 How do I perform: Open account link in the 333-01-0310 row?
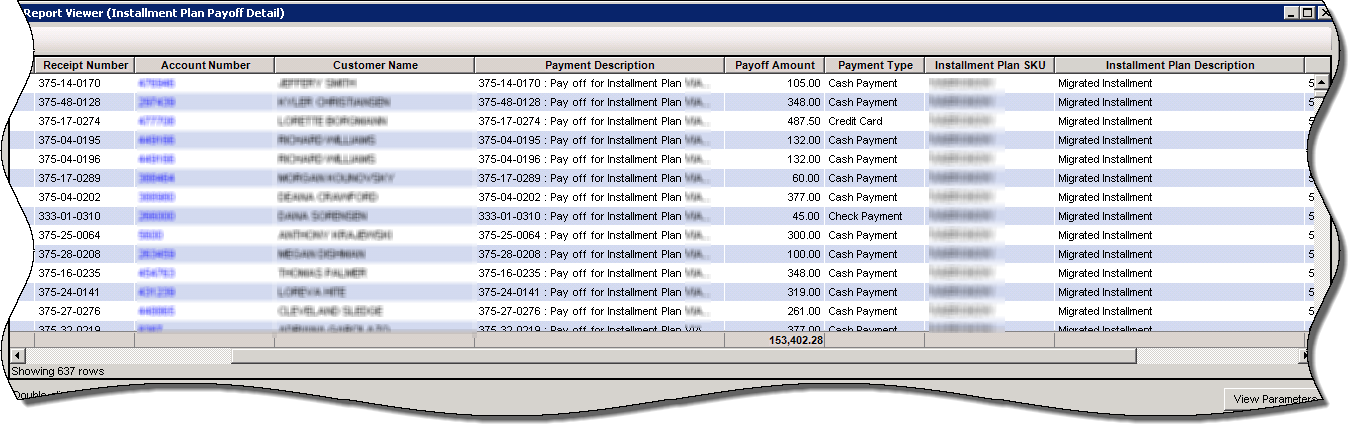coord(156,217)
